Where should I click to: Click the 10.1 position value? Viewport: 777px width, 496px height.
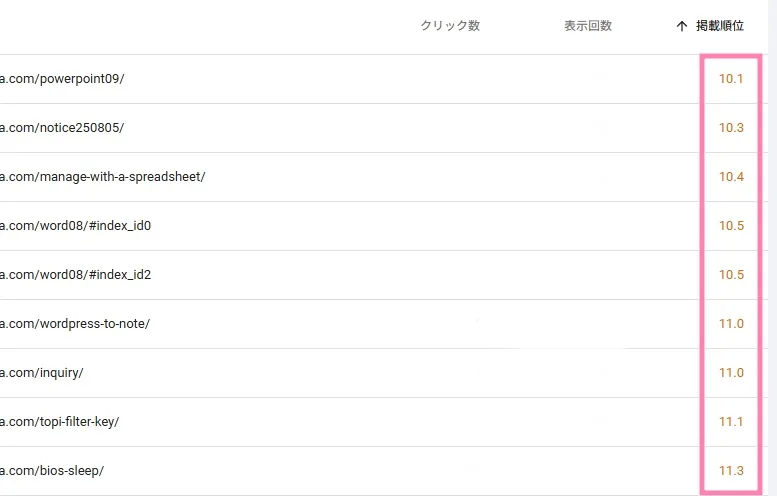click(x=731, y=79)
